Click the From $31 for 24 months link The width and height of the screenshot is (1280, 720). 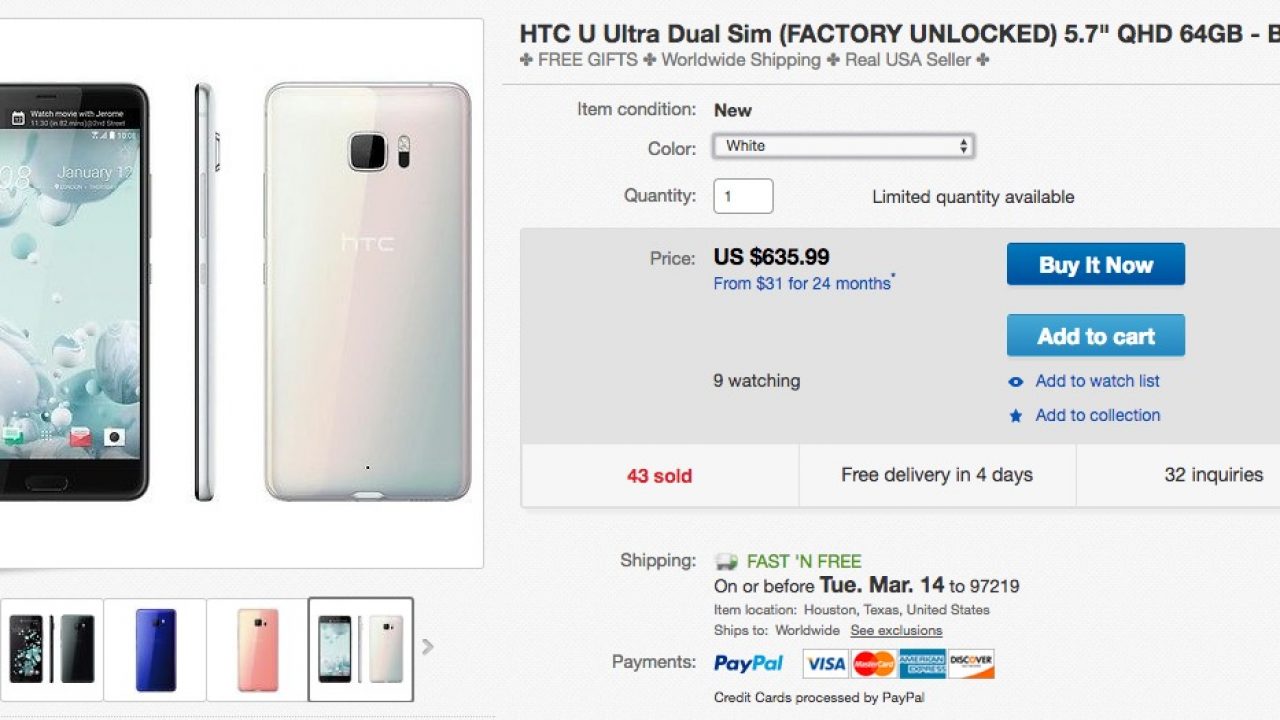802,284
